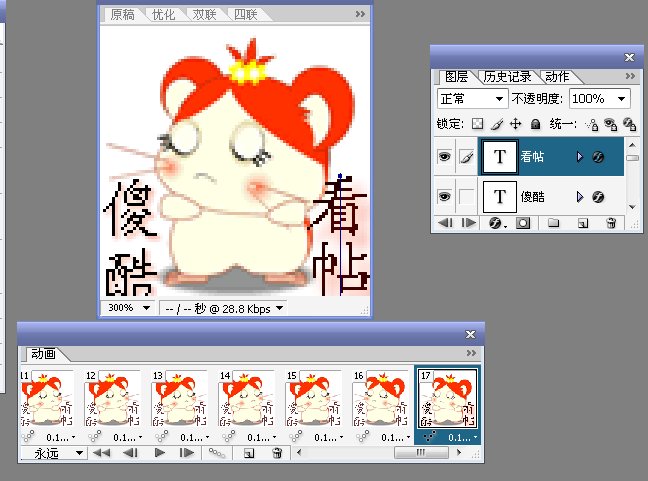Screen dimensions: 648x481
Task: Select 傻酷 text layer thumbnail
Action: (x=500, y=197)
